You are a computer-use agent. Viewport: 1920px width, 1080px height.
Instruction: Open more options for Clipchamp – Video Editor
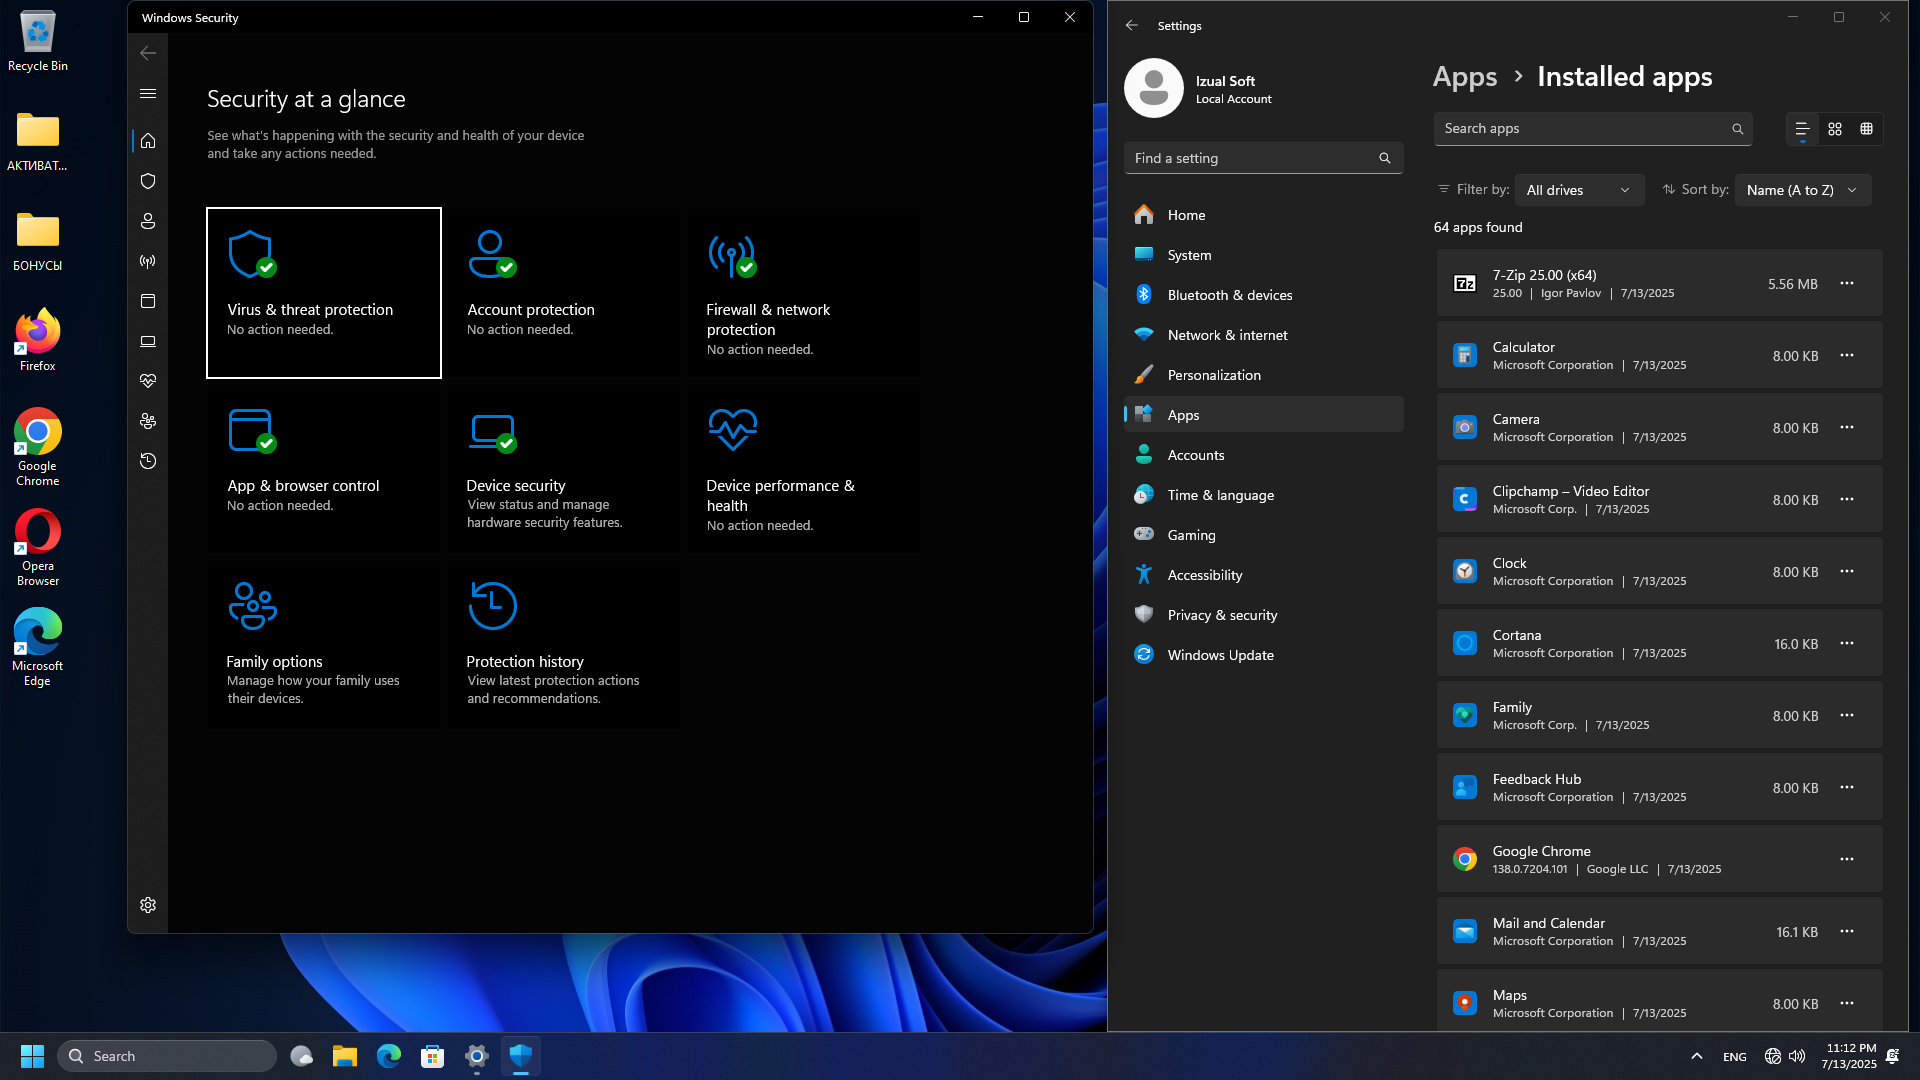1847,500
